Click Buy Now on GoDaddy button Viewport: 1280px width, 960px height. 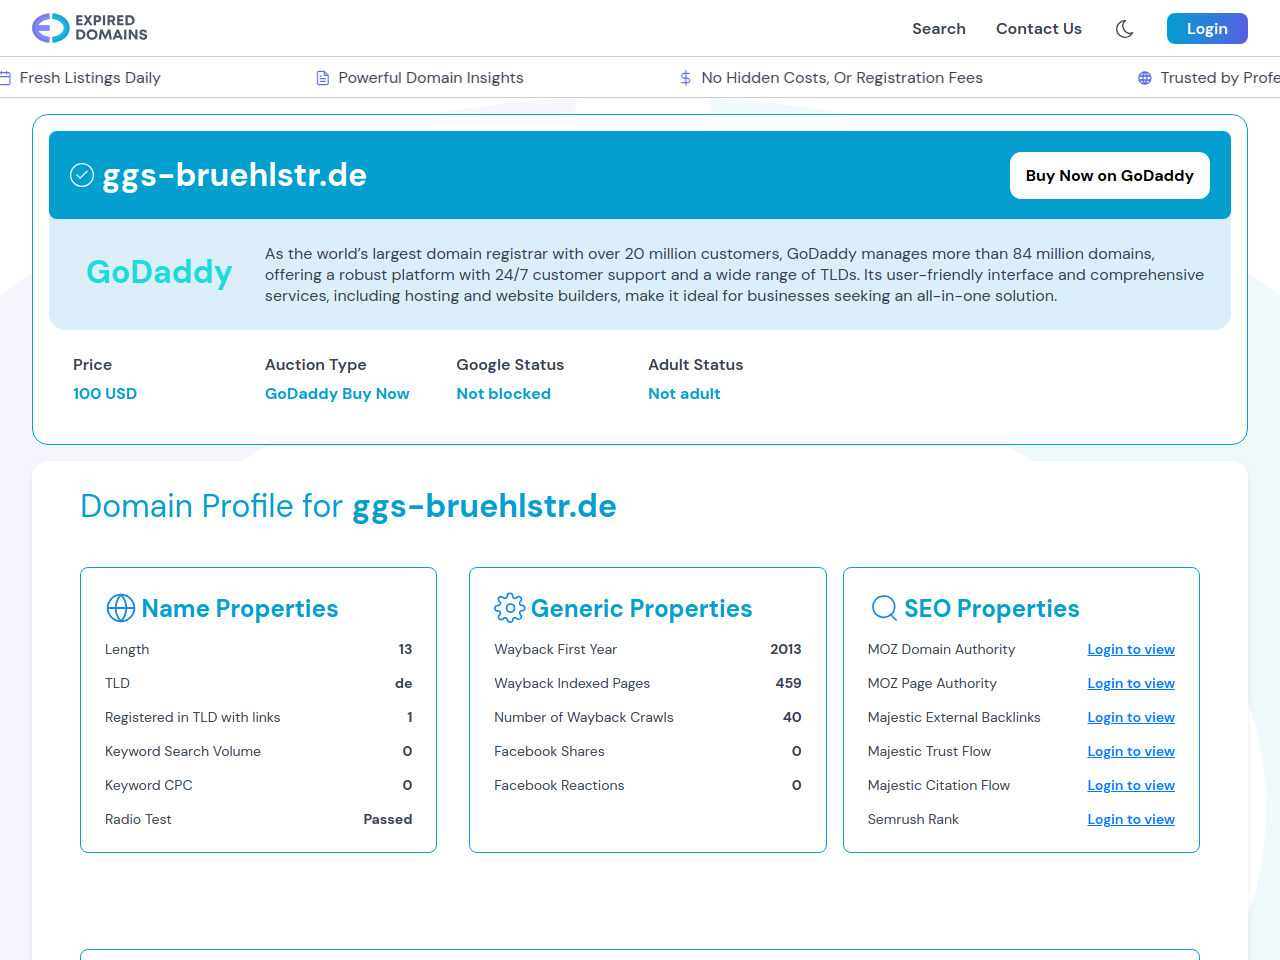click(x=1109, y=176)
